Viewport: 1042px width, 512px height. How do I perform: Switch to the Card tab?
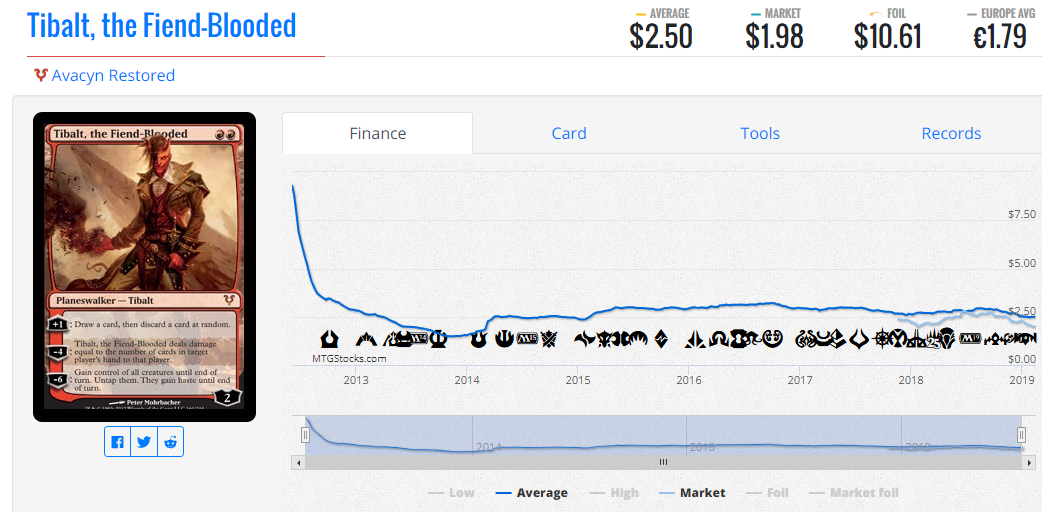coord(569,134)
